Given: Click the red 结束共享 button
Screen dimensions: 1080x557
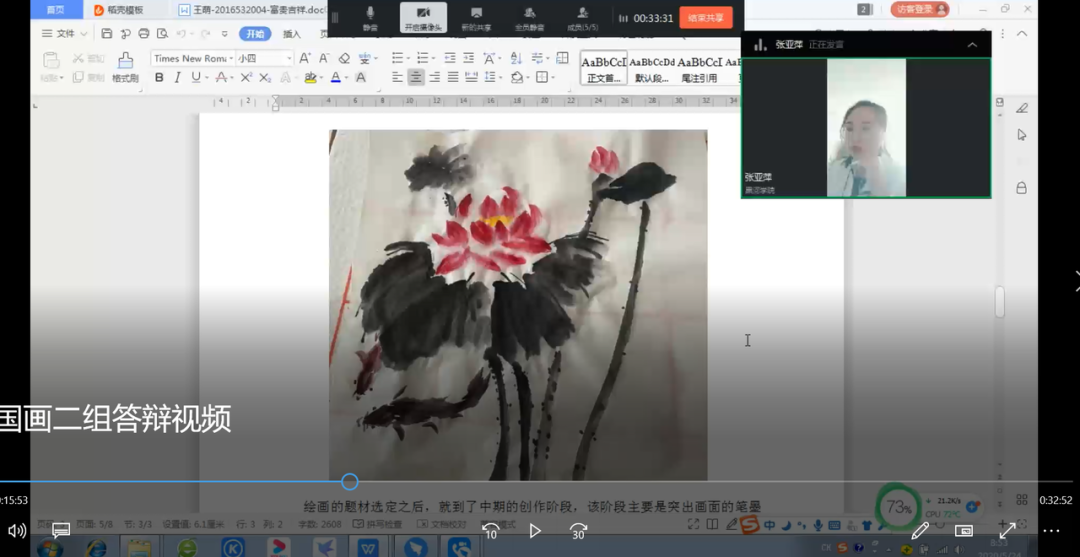Looking at the screenshot, I should coord(705,18).
